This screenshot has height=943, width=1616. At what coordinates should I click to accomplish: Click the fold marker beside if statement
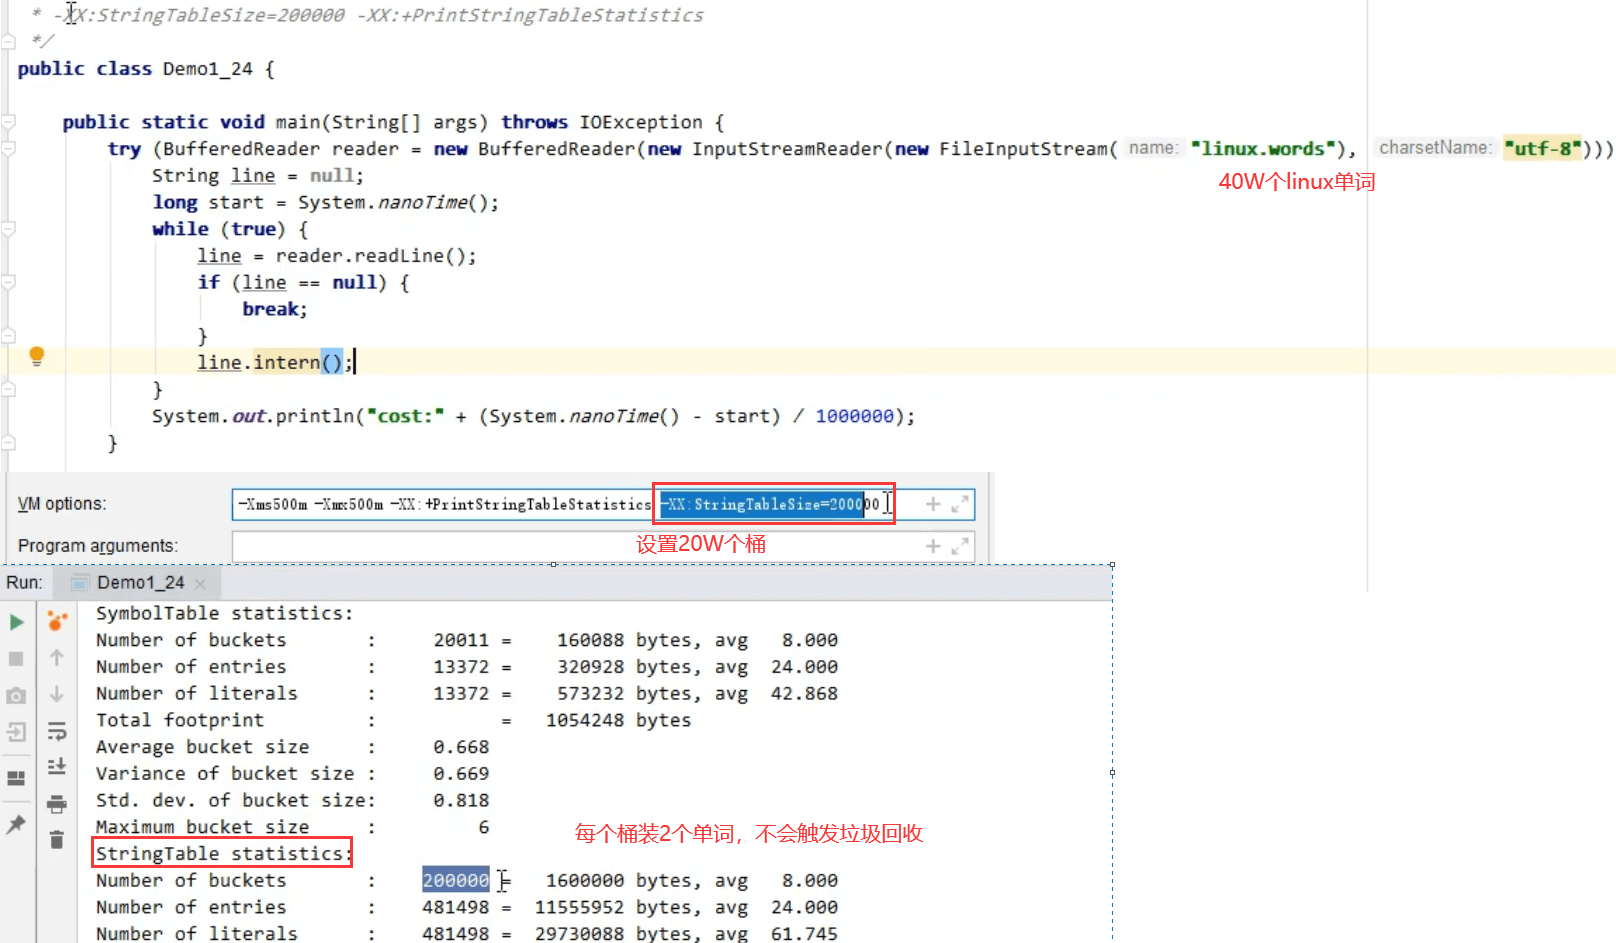8,283
